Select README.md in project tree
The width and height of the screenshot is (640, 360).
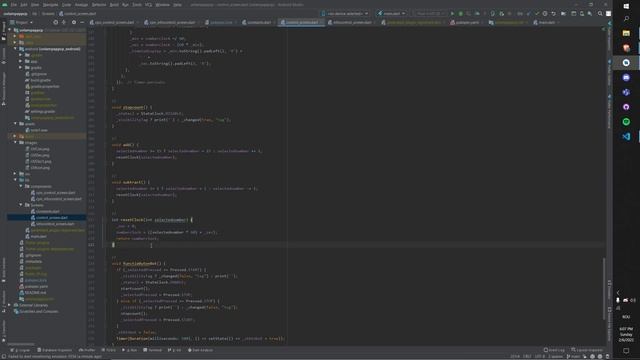point(33,293)
